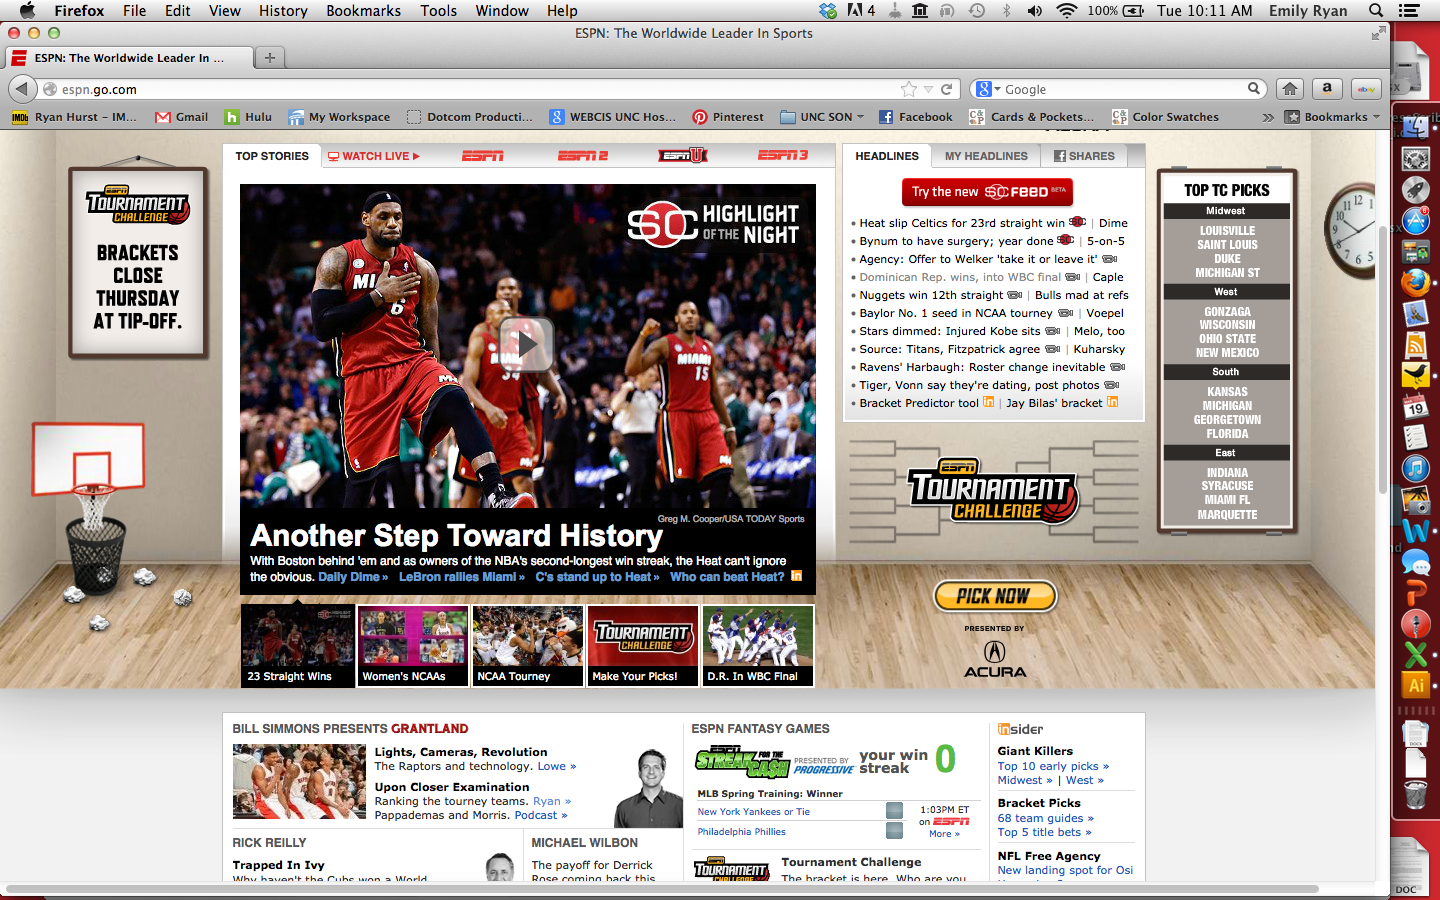Open the ESPN3 channel logo tab
The height and width of the screenshot is (900, 1440).
click(x=782, y=156)
